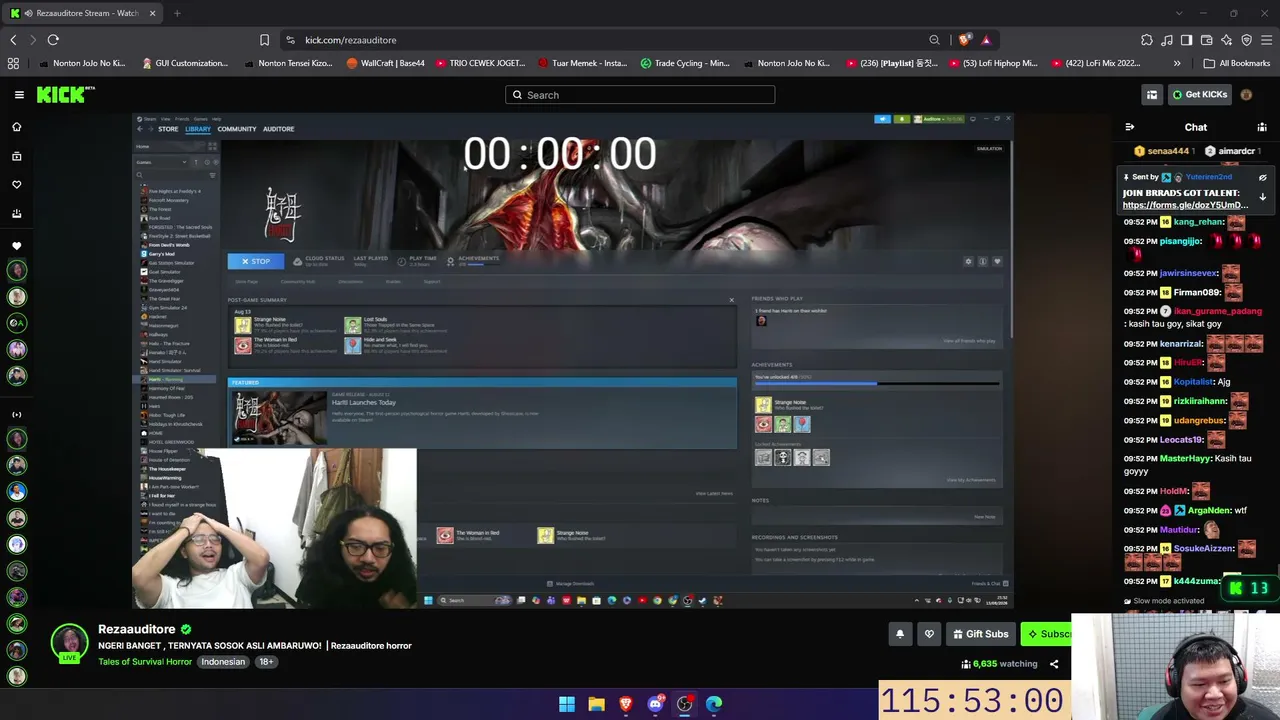
Task: Bookmark this page with the bookmark icon
Action: point(264,40)
